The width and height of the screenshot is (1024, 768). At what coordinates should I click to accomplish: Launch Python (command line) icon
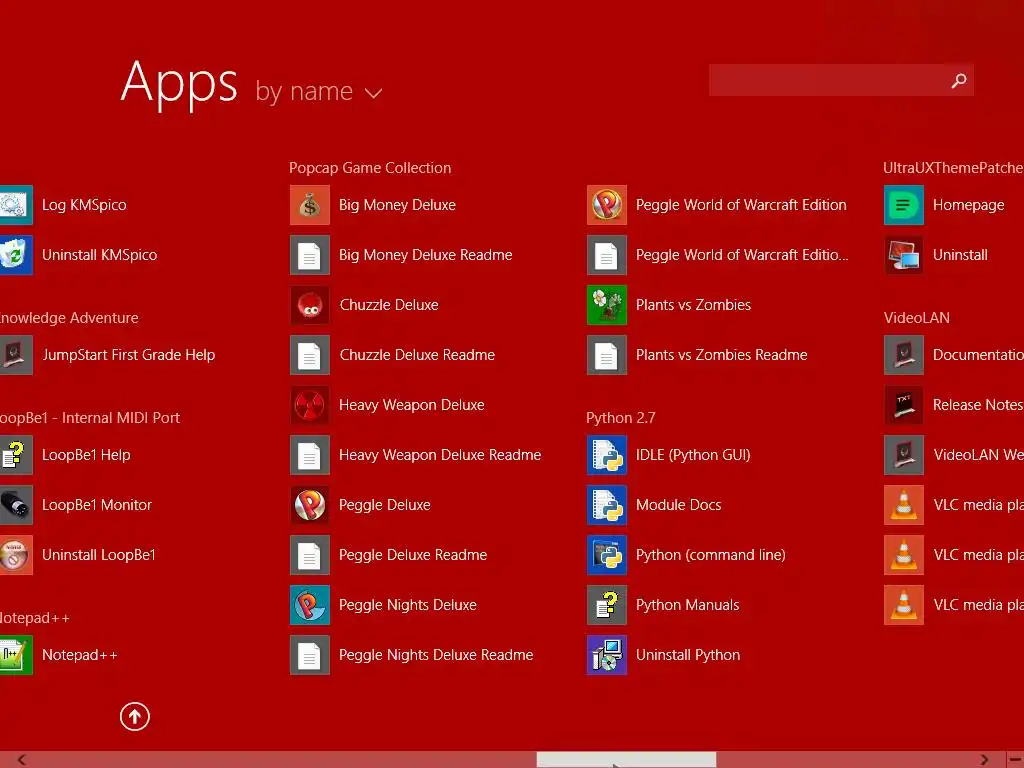click(607, 554)
